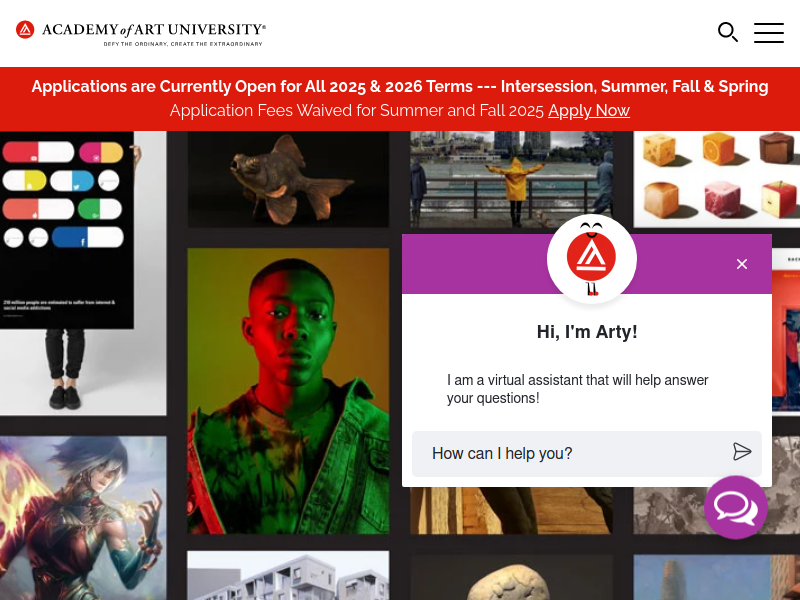
Task: Open the hamburger navigation menu
Action: click(769, 33)
